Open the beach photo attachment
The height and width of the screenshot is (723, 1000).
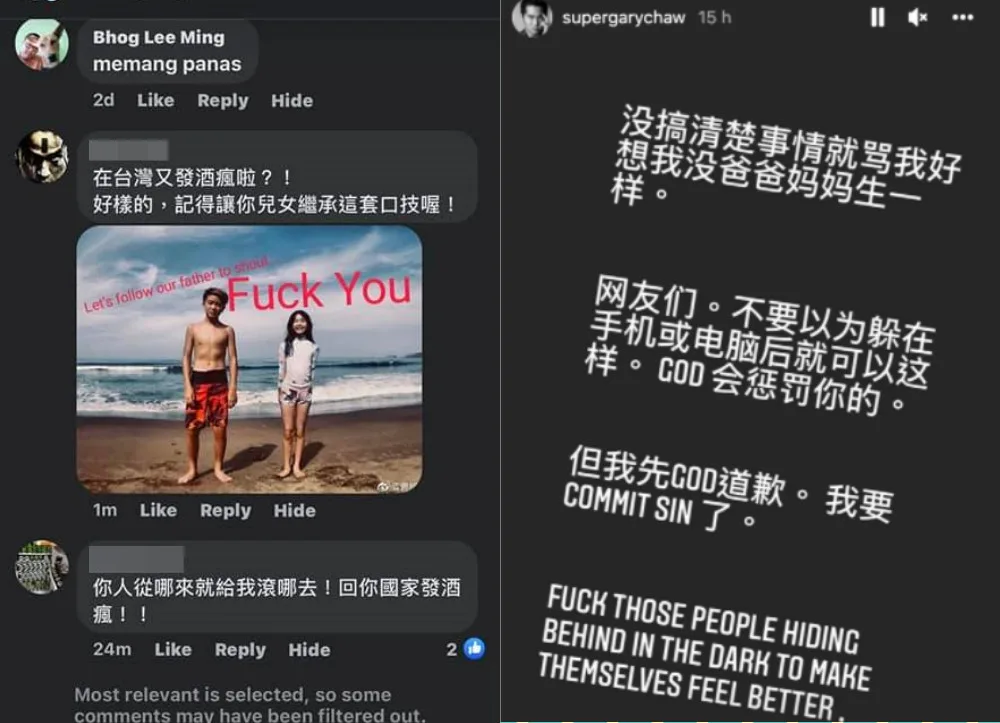click(249, 359)
